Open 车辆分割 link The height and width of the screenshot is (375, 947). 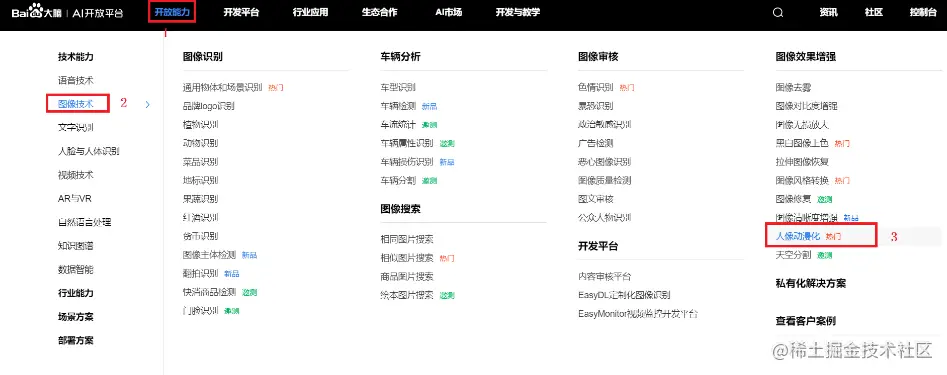click(x=398, y=180)
